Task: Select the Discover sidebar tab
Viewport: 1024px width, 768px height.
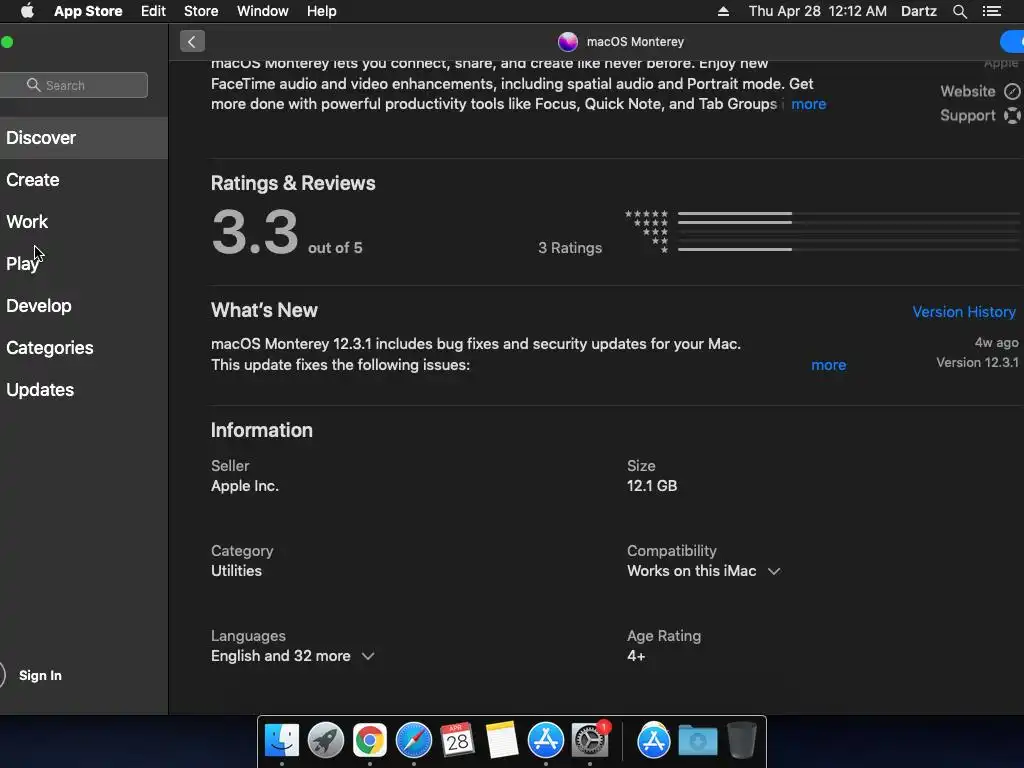Action: [84, 138]
